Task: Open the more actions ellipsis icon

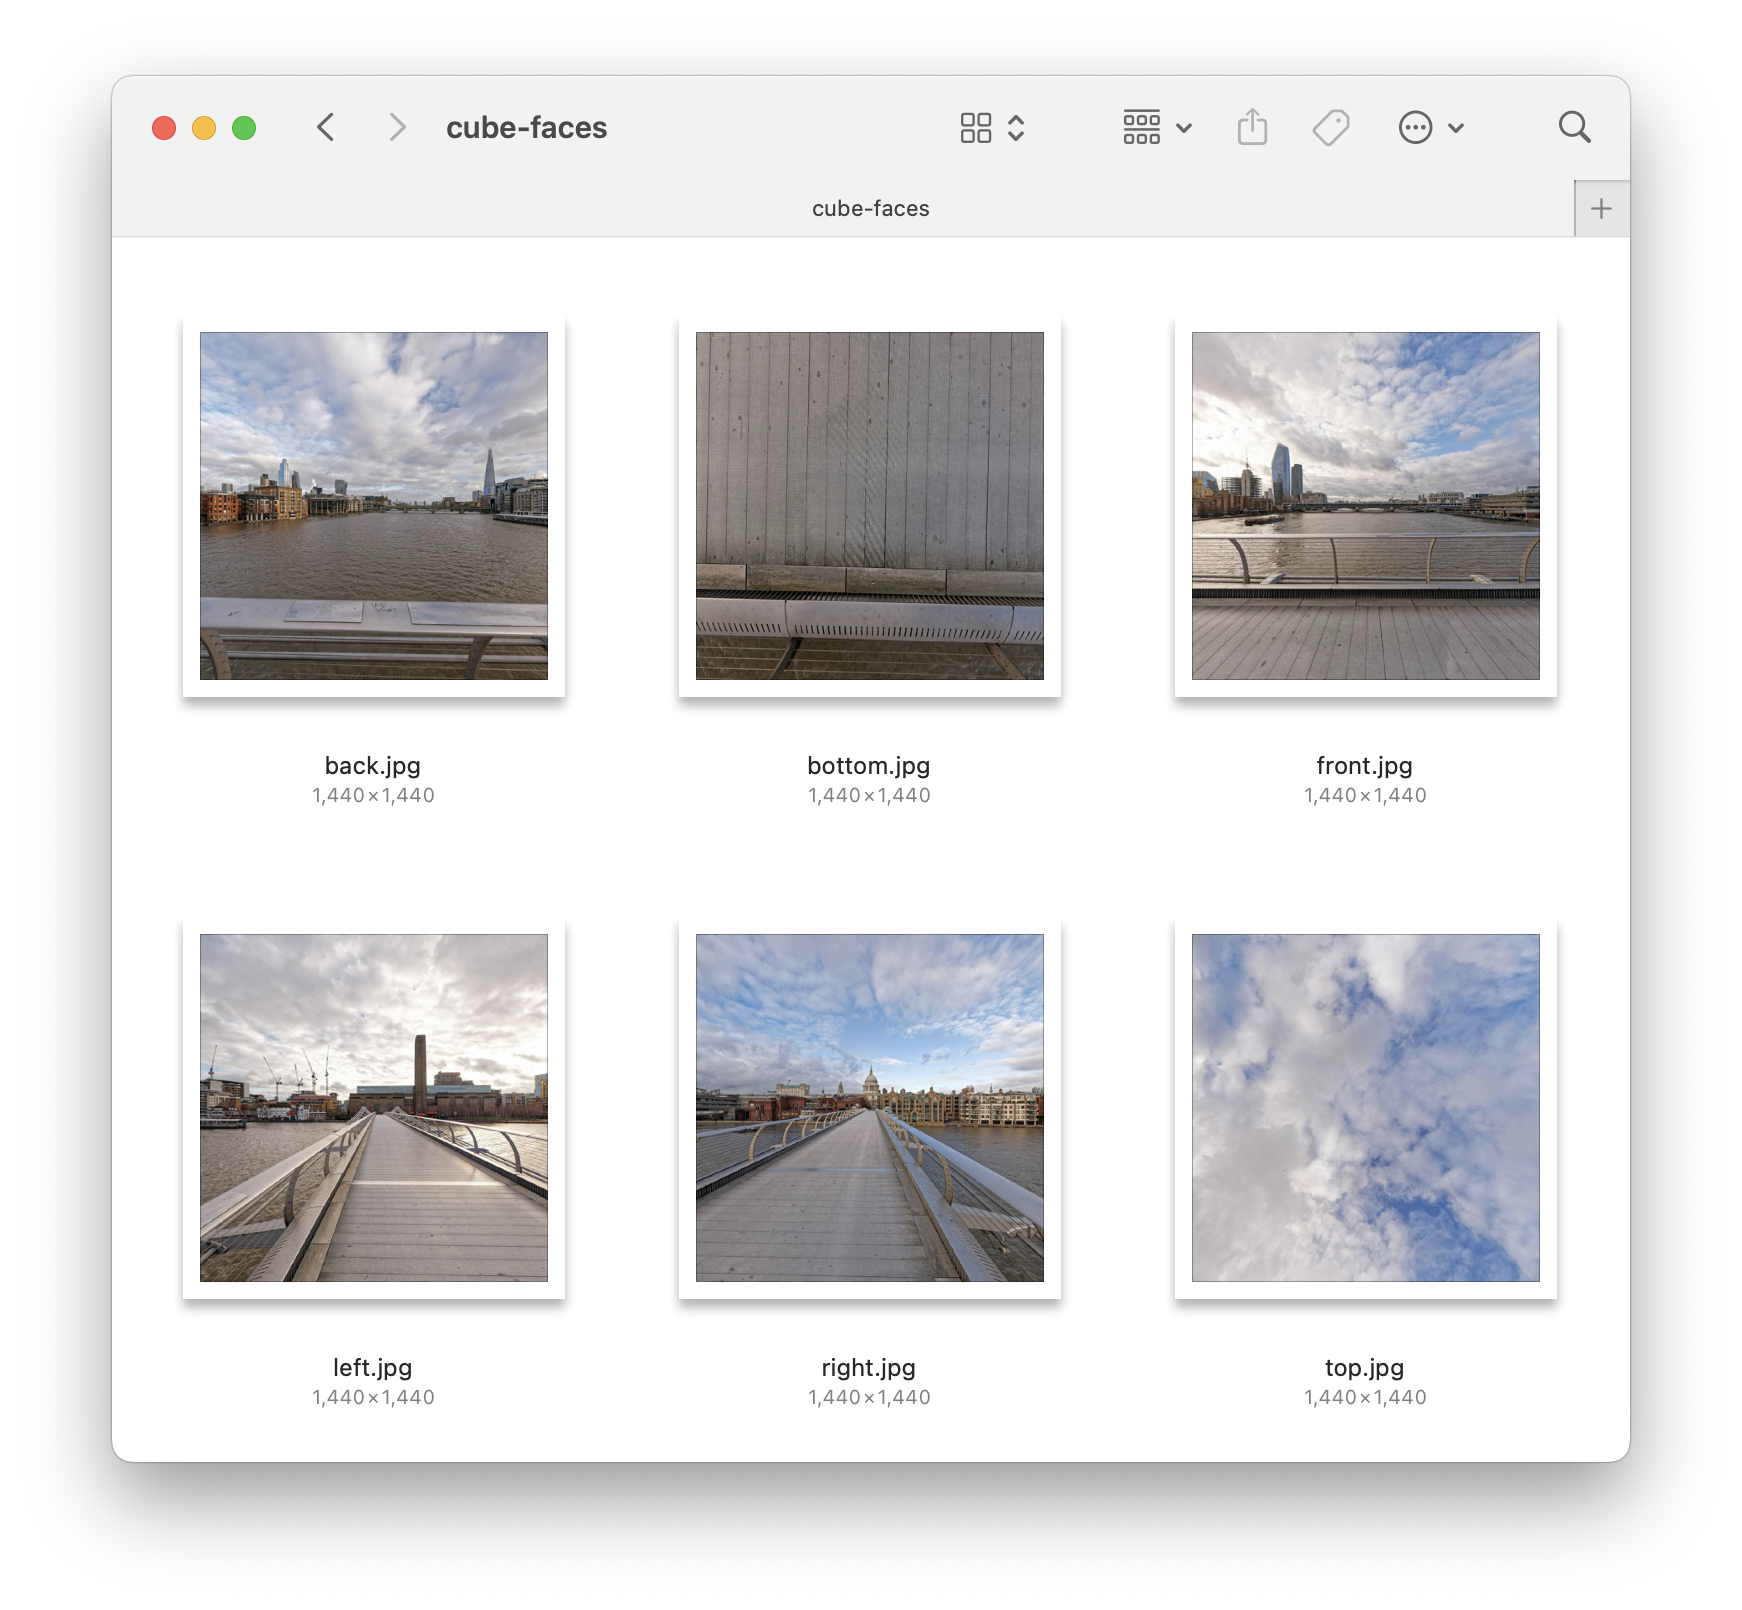Action: point(1415,128)
